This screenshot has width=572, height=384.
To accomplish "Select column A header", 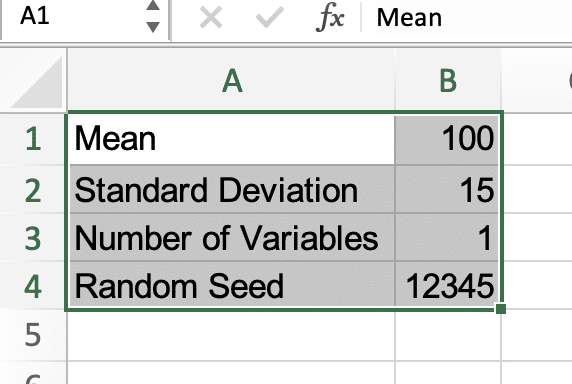I will [x=231, y=81].
